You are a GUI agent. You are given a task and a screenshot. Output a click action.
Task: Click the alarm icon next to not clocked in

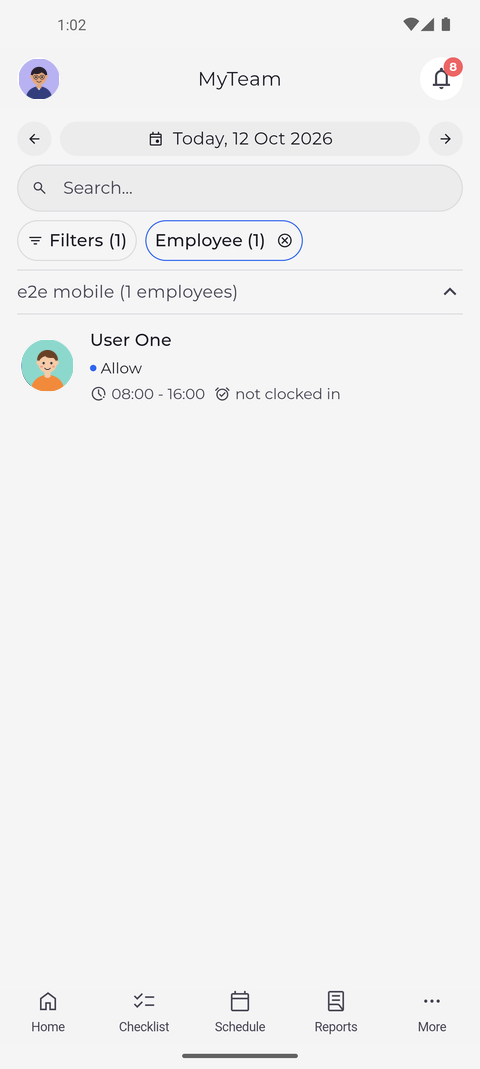(x=222, y=394)
